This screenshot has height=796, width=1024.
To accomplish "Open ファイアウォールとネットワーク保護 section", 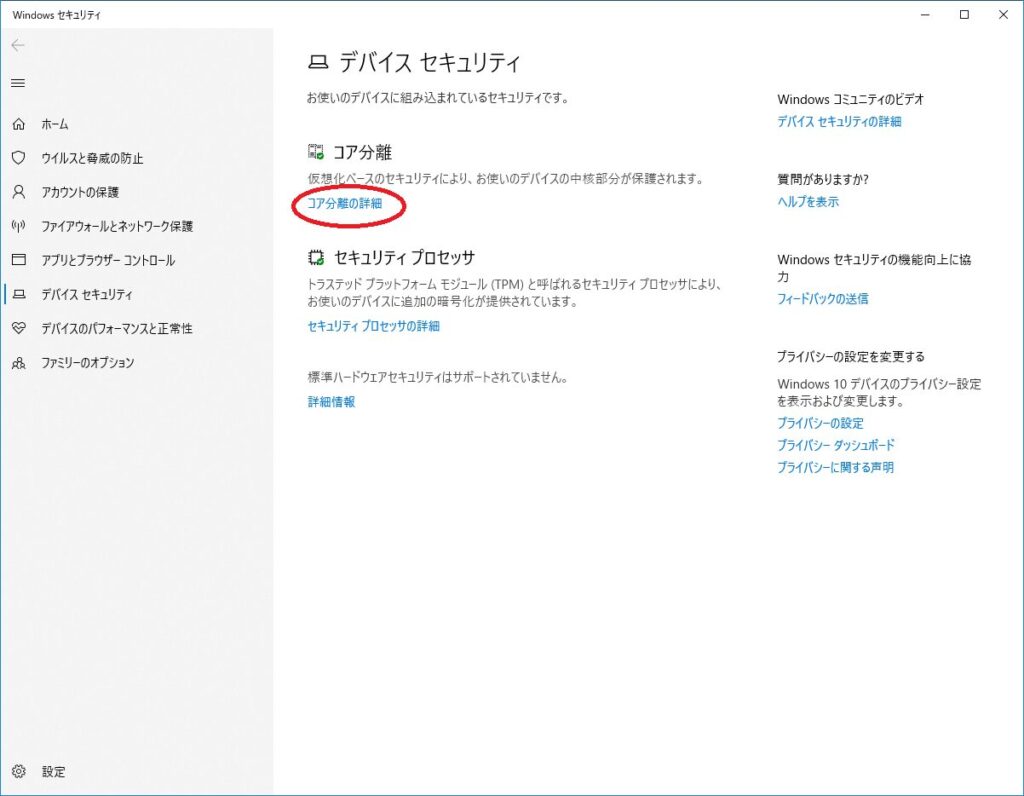I will point(118,226).
